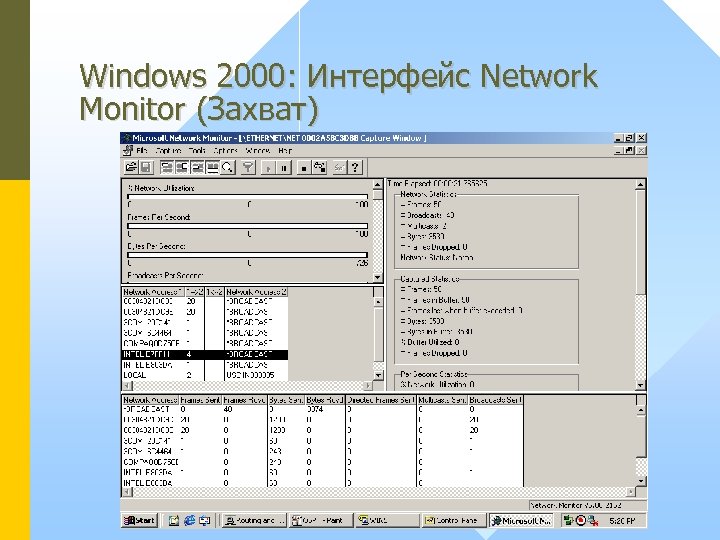Click the Pause capture toolbar icon

284,168
